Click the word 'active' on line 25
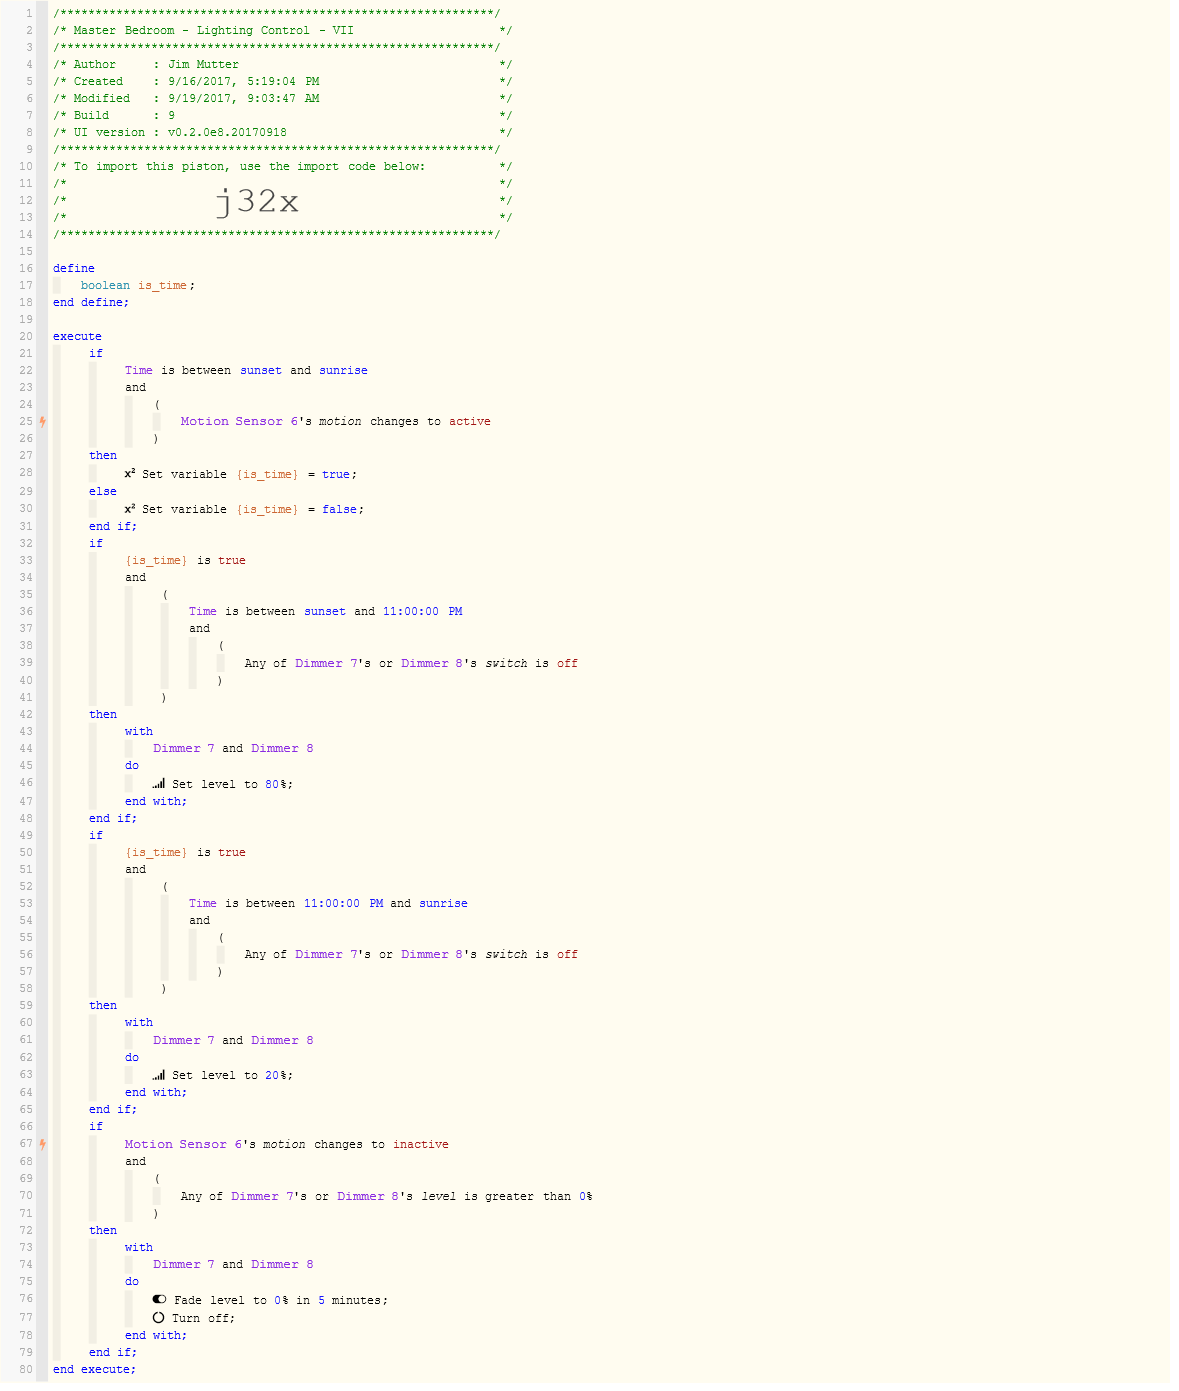 [x=469, y=421]
